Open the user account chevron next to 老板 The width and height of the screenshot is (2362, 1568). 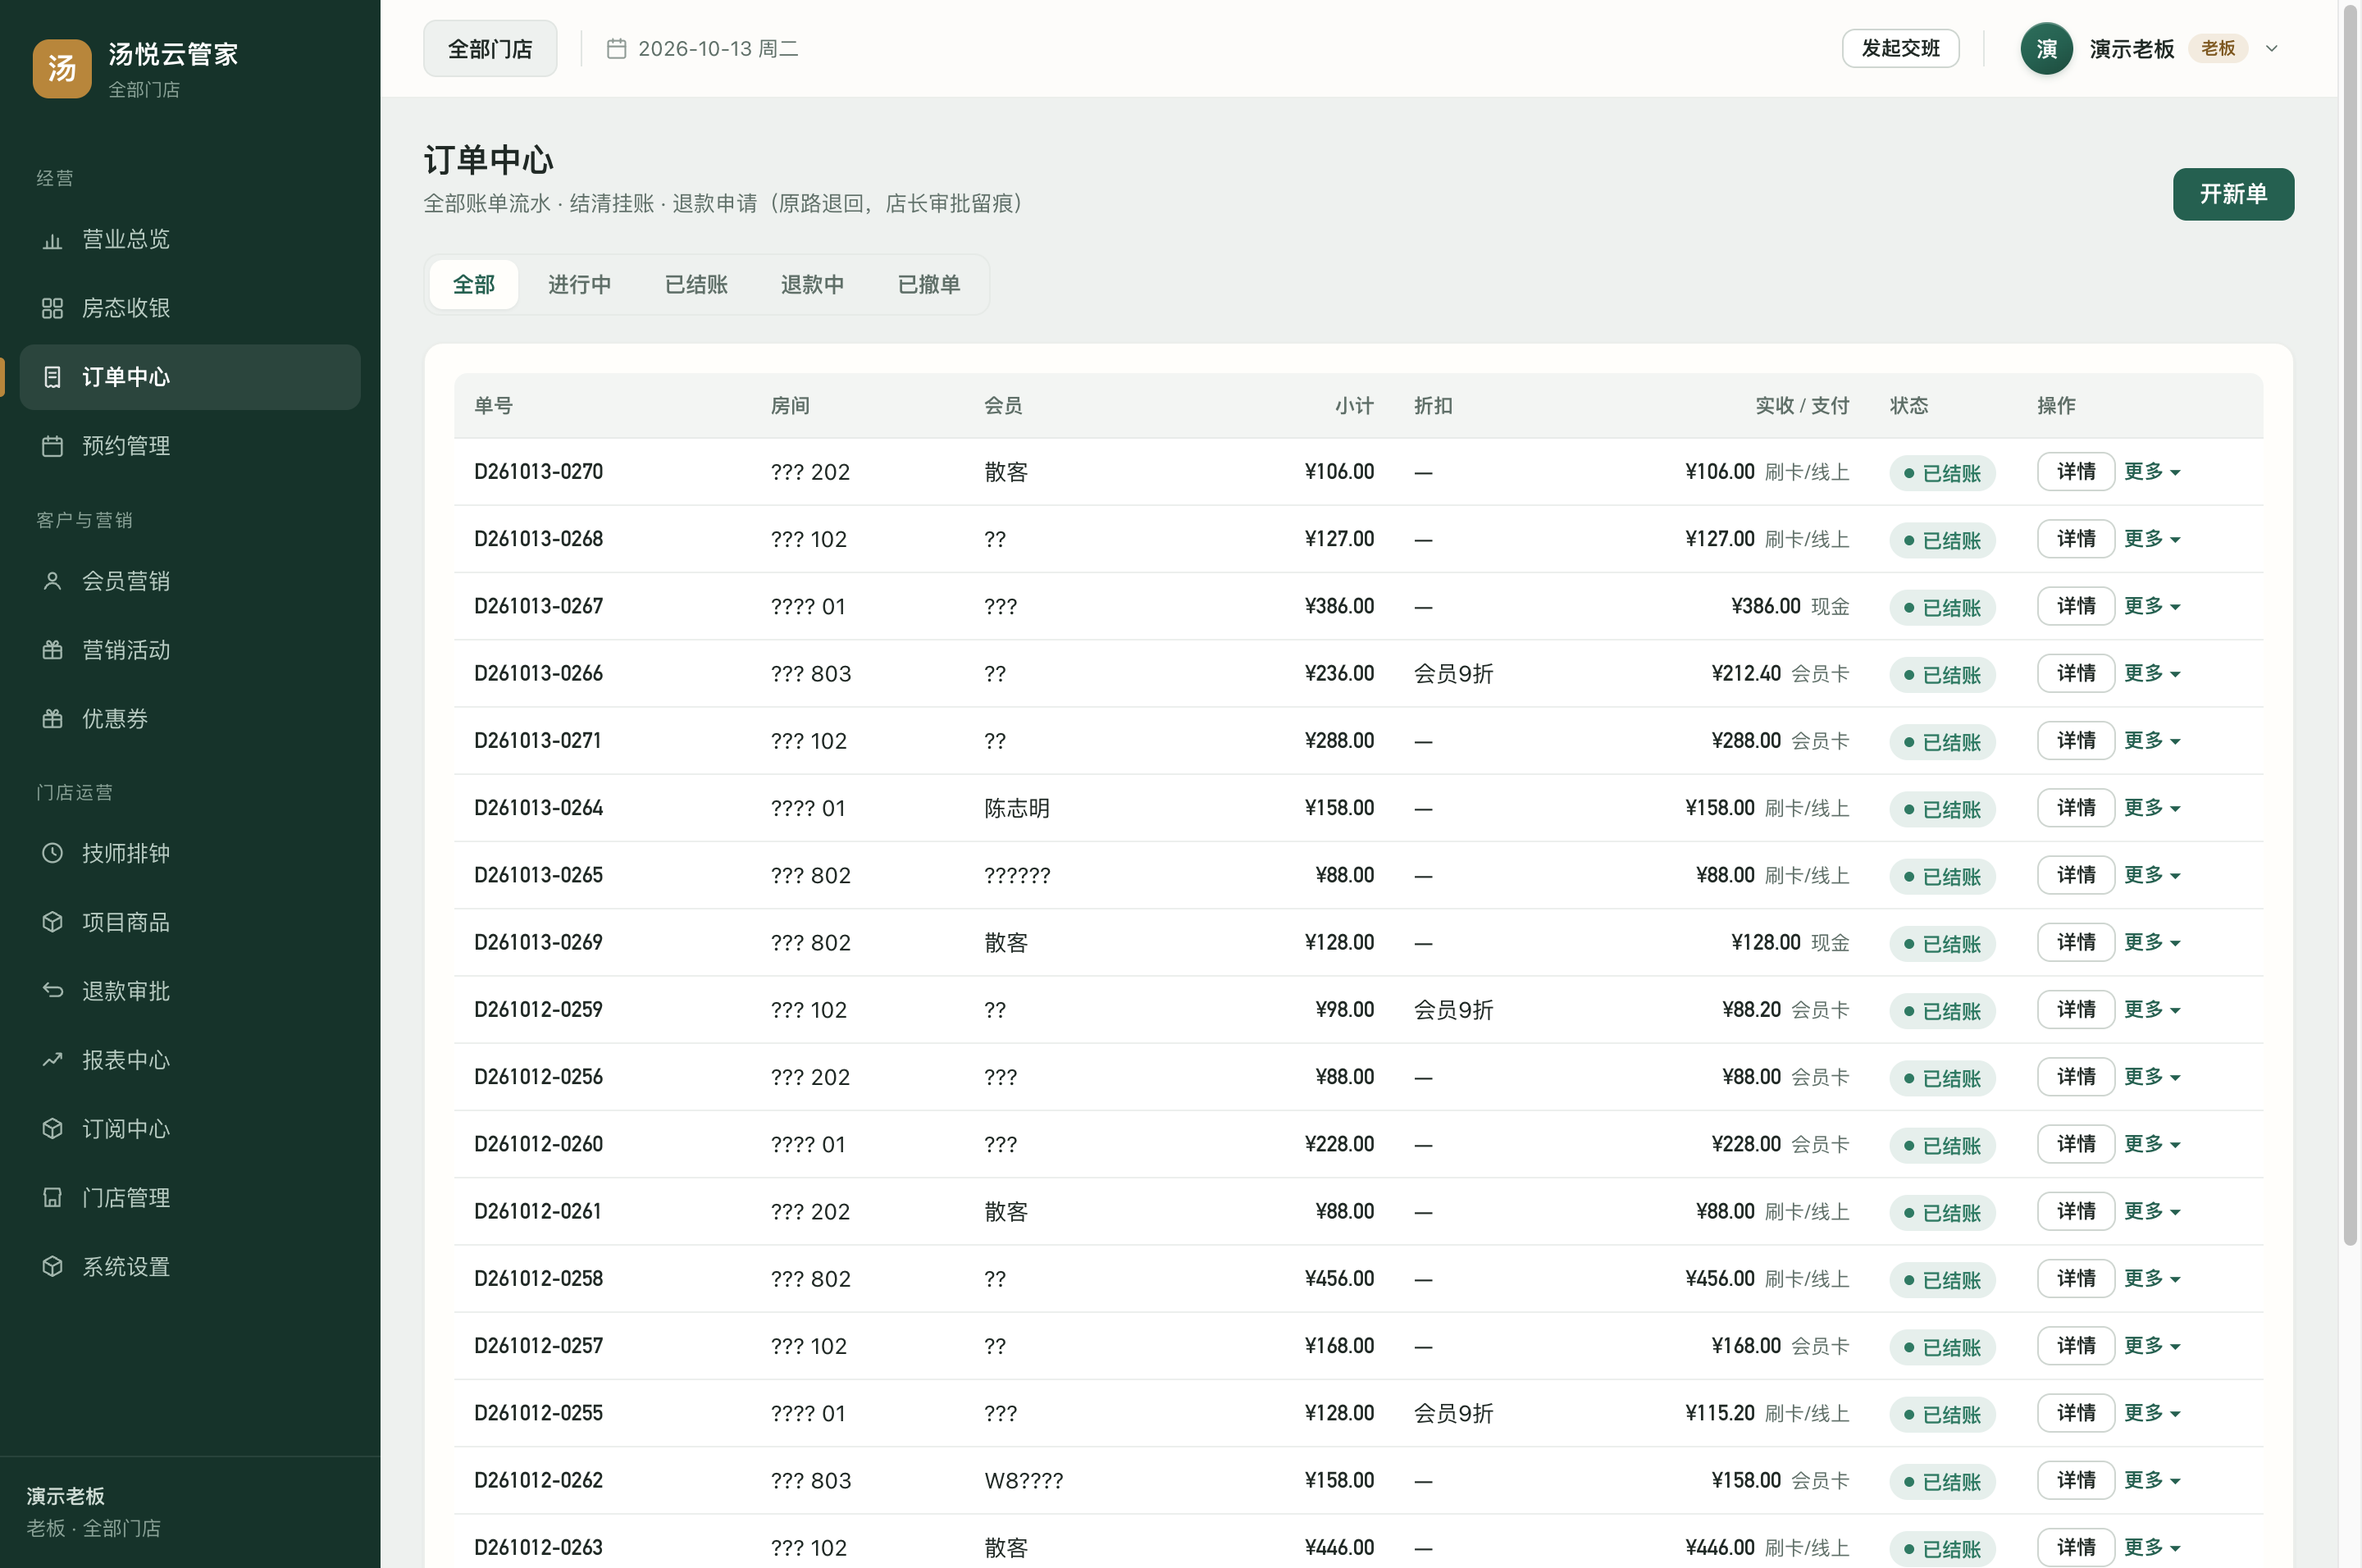point(2271,48)
